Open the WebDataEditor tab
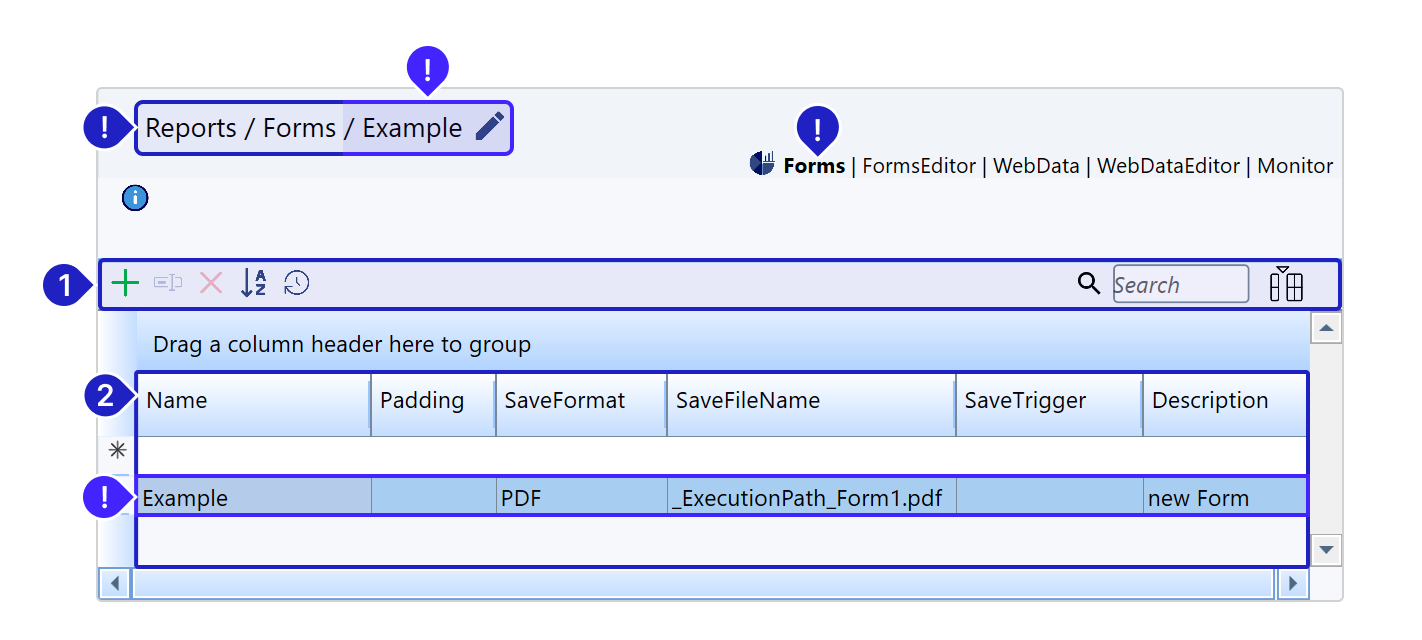The height and width of the screenshot is (640, 1422). 1168,166
